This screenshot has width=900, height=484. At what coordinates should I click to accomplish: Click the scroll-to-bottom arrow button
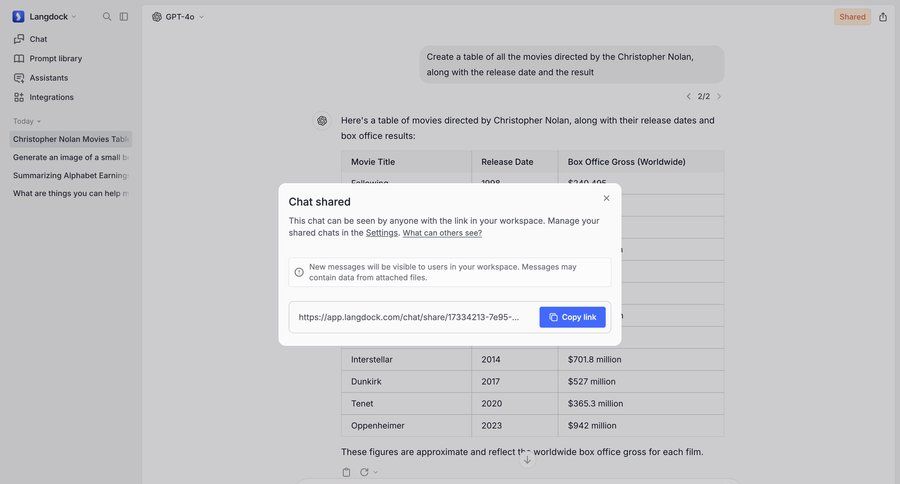pos(527,459)
